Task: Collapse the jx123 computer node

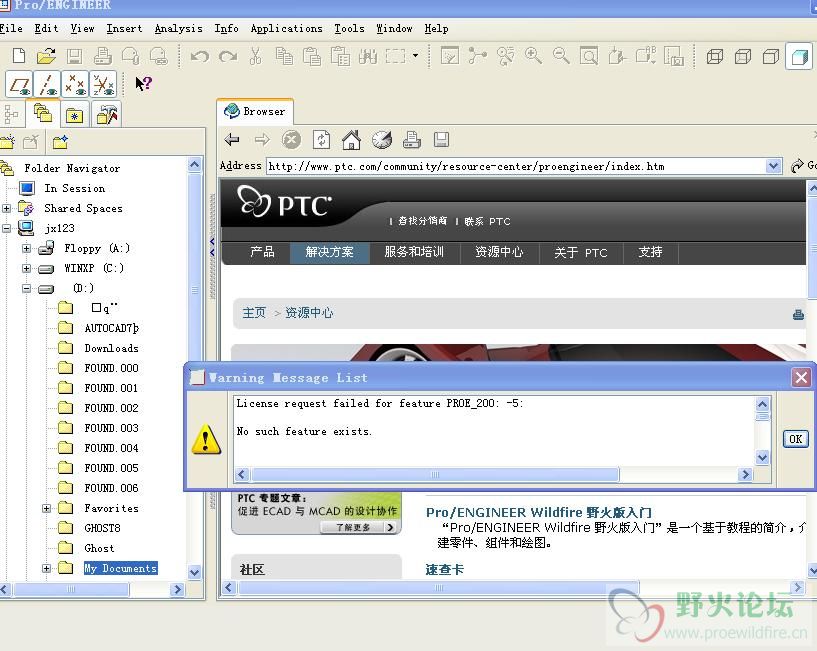Action: (6, 228)
